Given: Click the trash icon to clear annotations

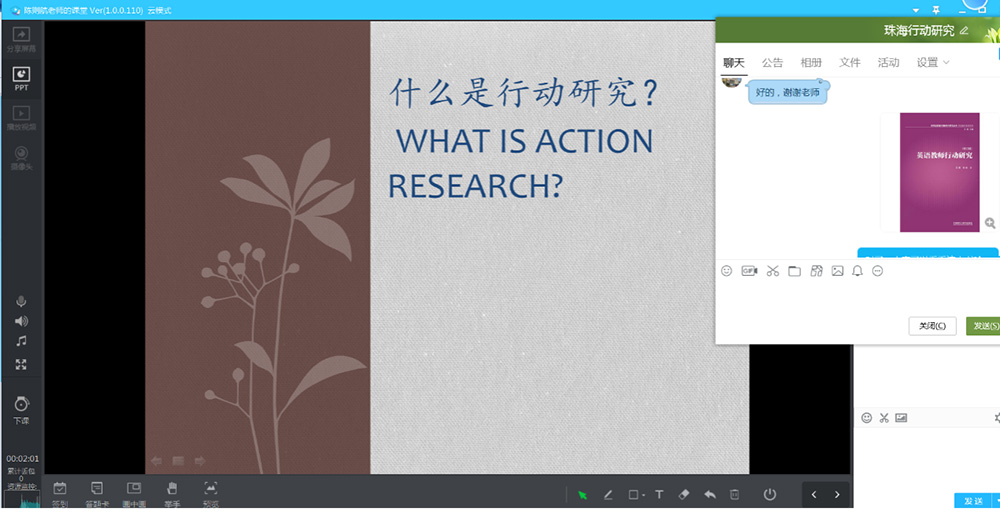Looking at the screenshot, I should pyautogui.click(x=734, y=494).
